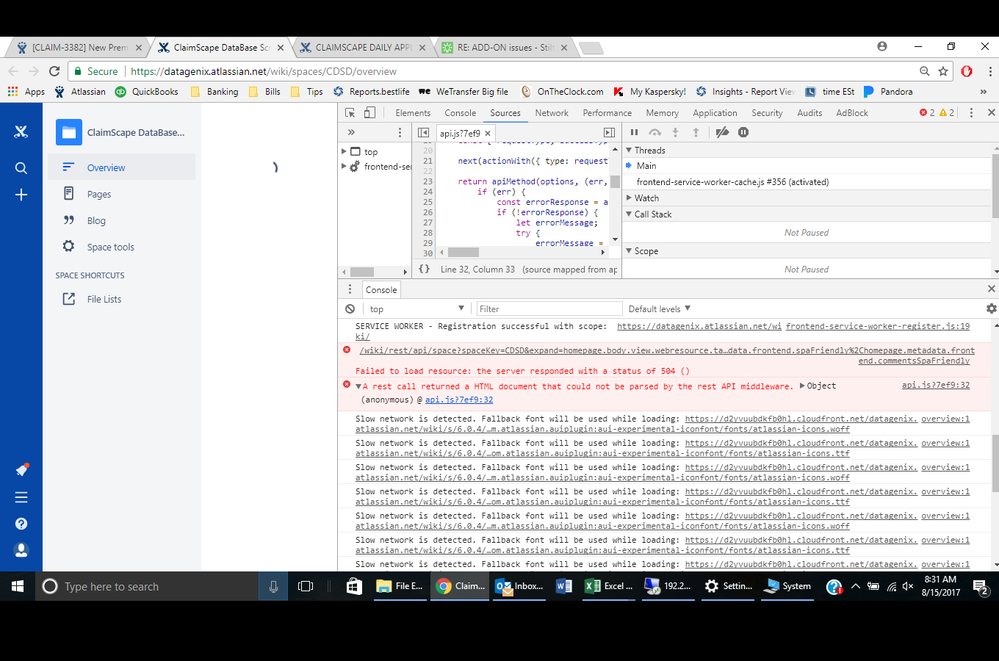Click the step over function call icon
Image resolution: width=999 pixels, height=661 pixels.
(655, 133)
